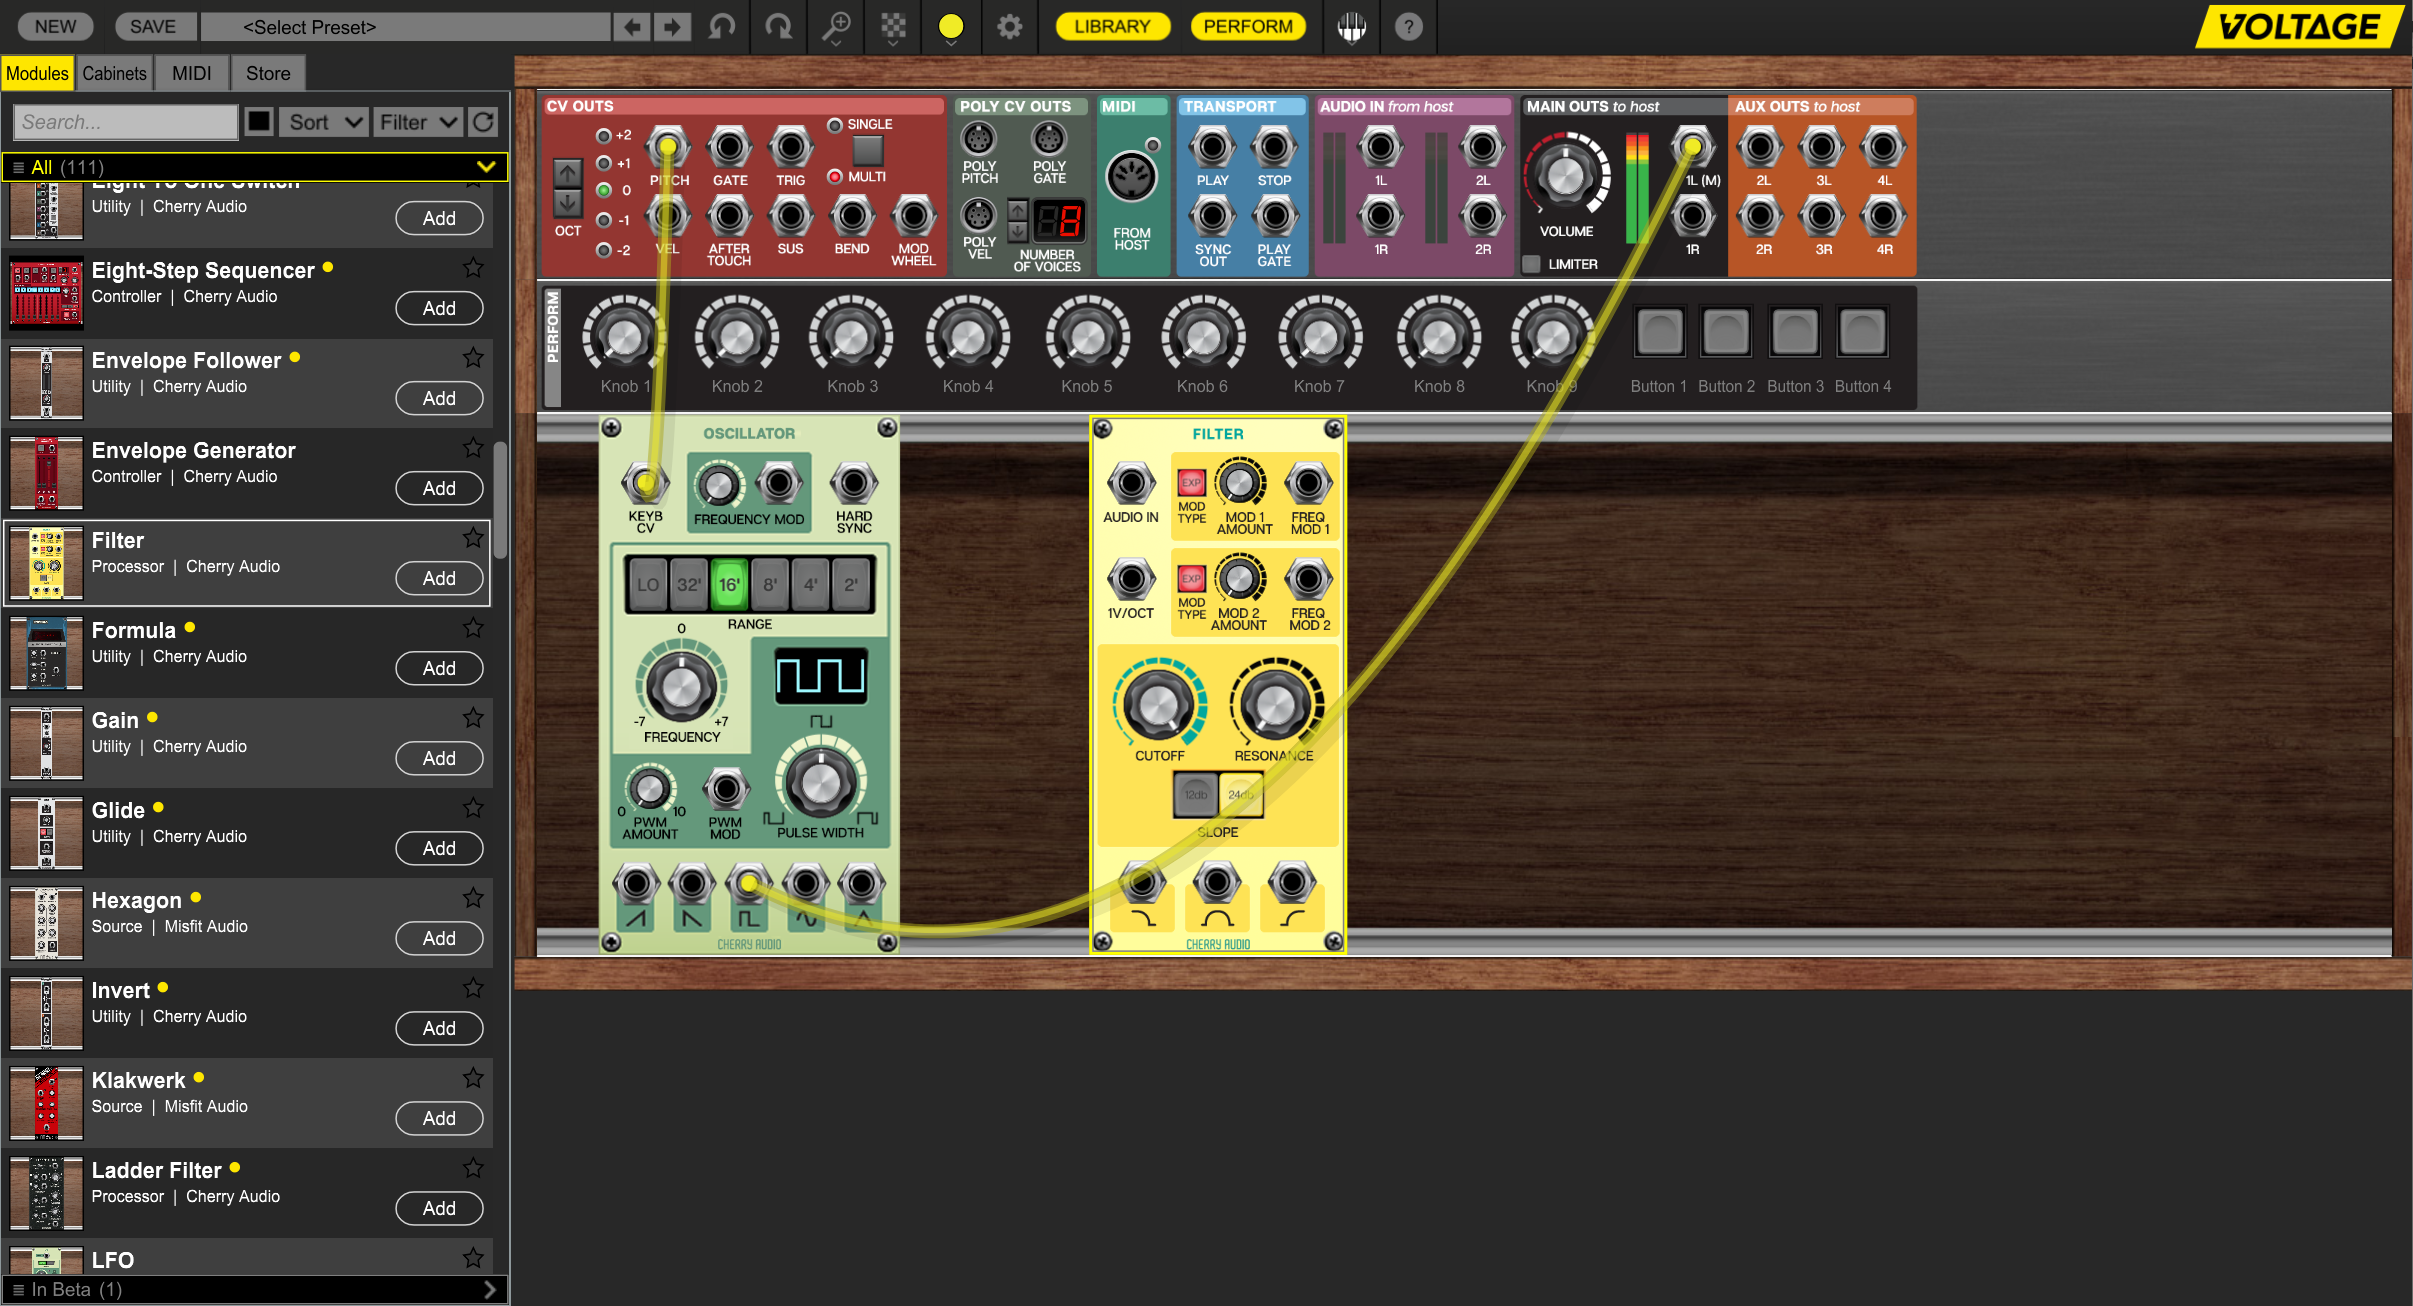Enable the LIMITER checkbox
The image size is (2413, 1306).
coord(1532,264)
